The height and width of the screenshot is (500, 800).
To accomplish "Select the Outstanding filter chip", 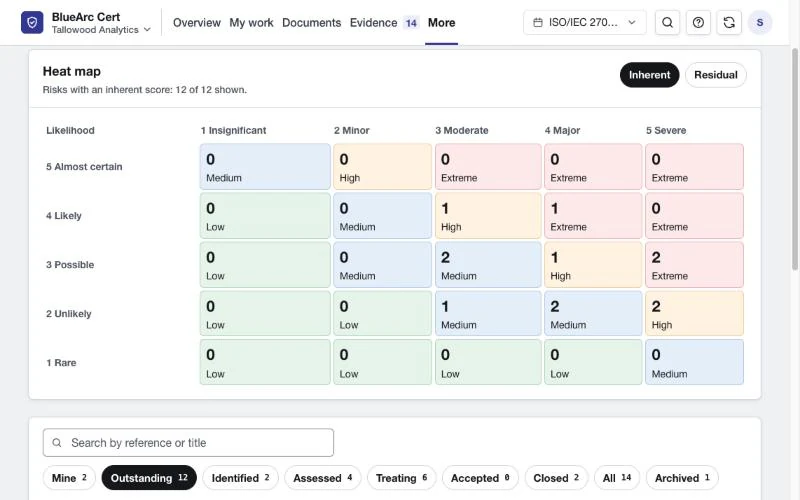I will 149,478.
